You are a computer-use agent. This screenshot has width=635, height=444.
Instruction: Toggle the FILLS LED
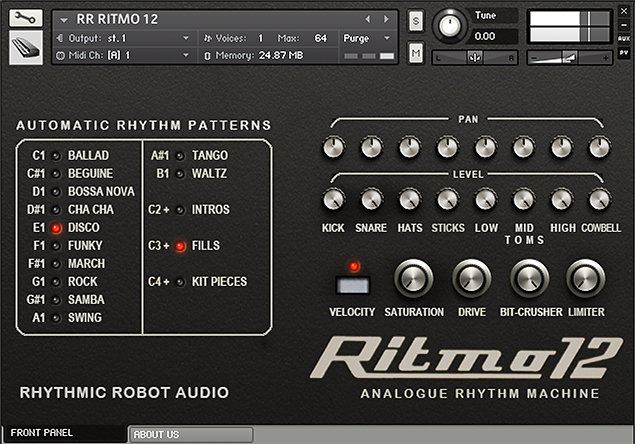[x=180, y=246]
